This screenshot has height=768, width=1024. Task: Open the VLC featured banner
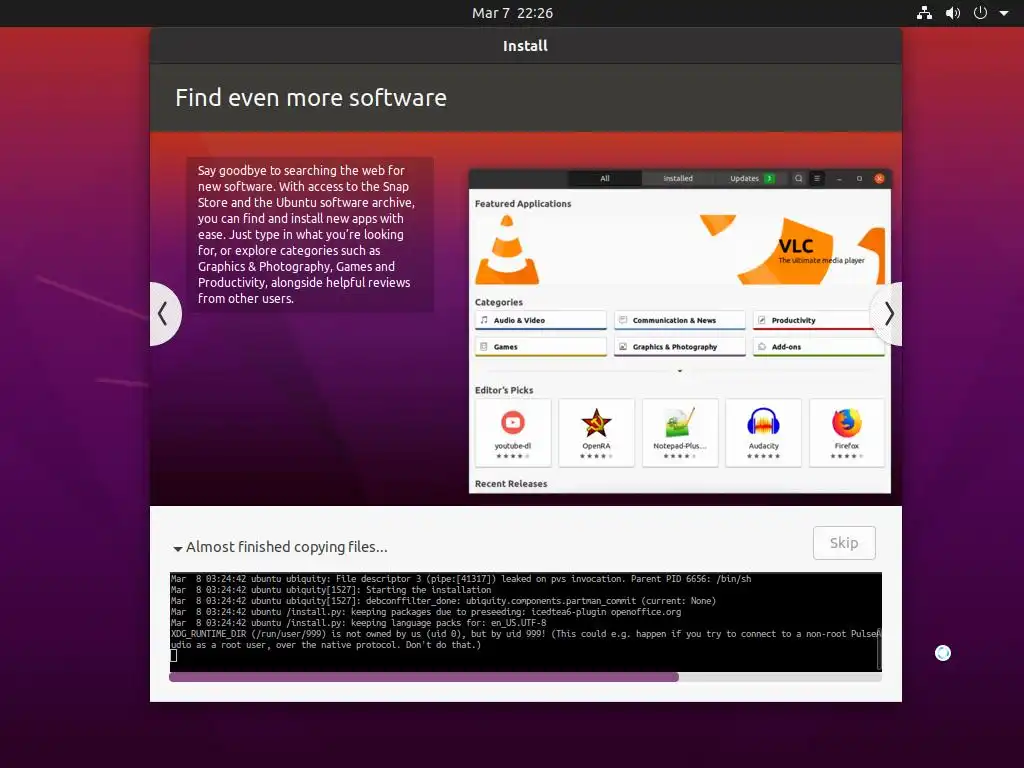tap(679, 249)
